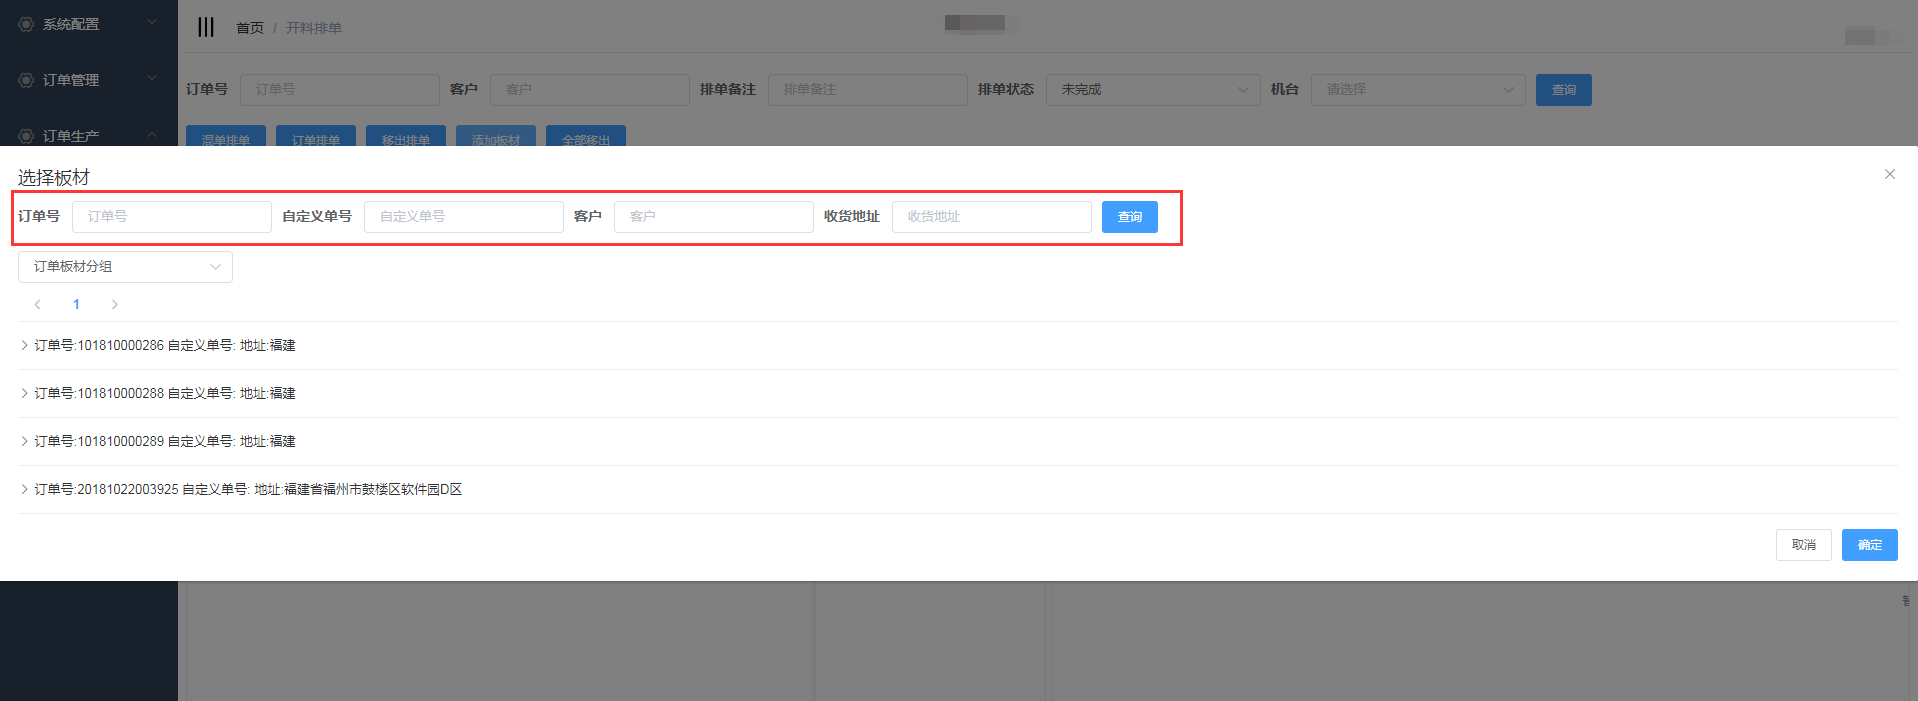The image size is (1918, 701).
Task: Open the 订单板材分组 dropdown
Action: [x=125, y=267]
